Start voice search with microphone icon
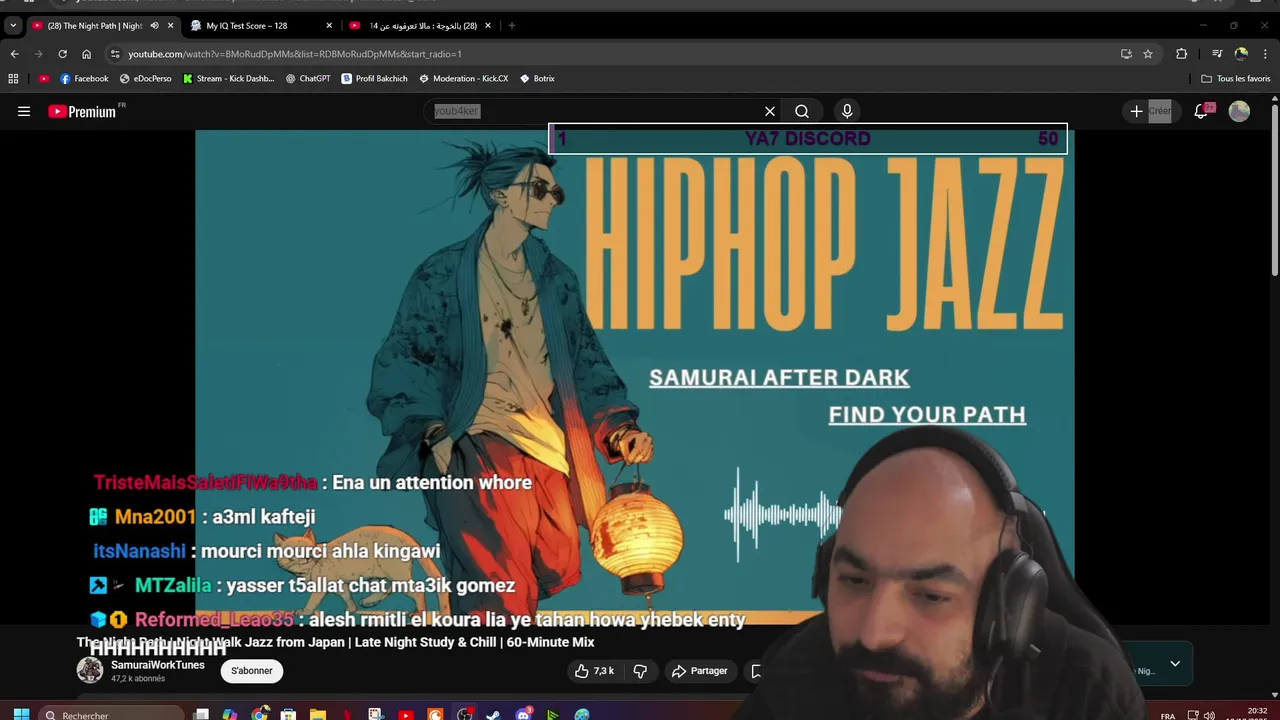The width and height of the screenshot is (1280, 720). click(x=847, y=112)
